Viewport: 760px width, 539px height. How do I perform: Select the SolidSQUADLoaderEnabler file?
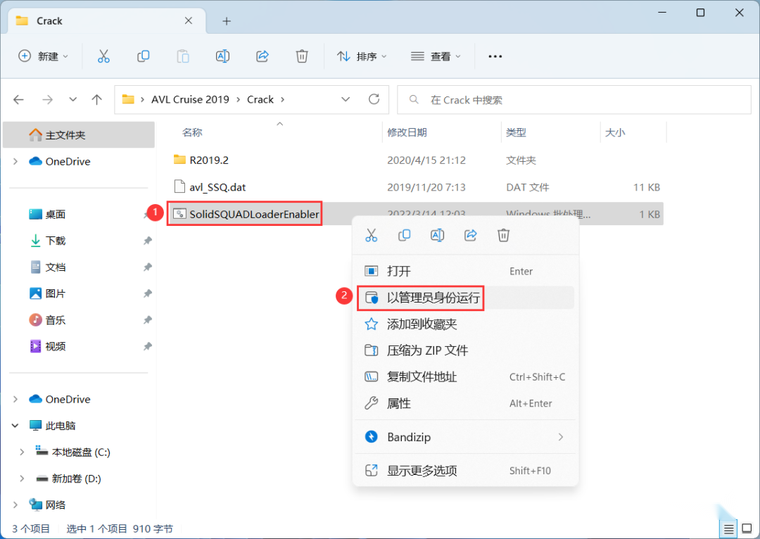(x=254, y=214)
